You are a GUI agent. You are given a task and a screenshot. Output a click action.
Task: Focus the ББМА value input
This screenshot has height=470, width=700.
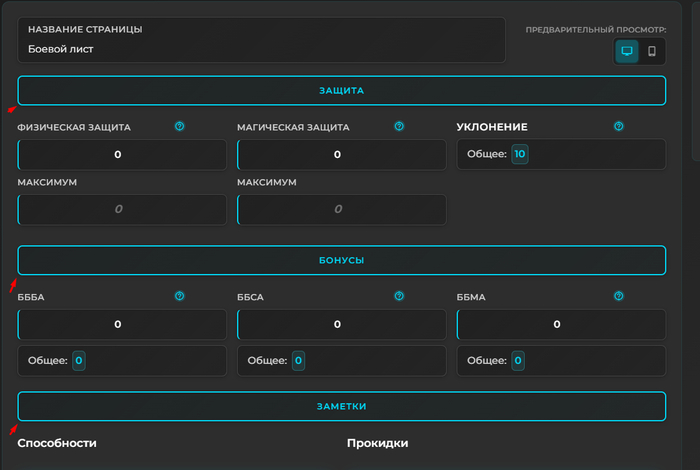tap(561, 324)
